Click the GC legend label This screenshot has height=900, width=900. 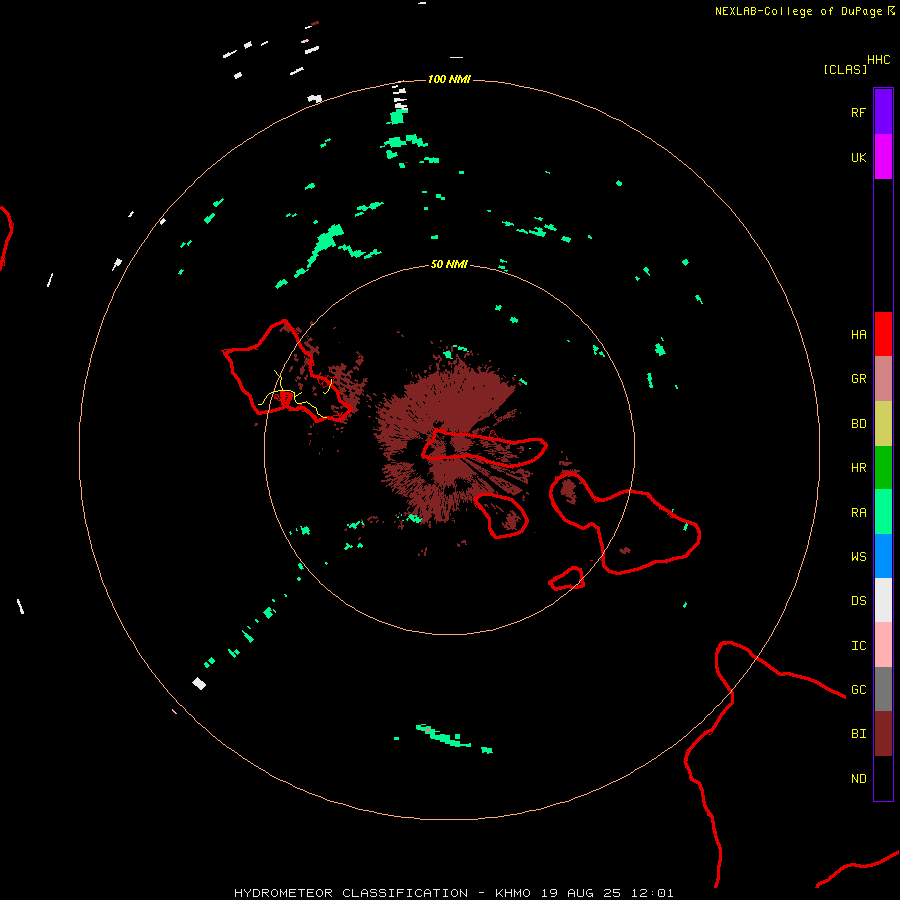point(858,689)
